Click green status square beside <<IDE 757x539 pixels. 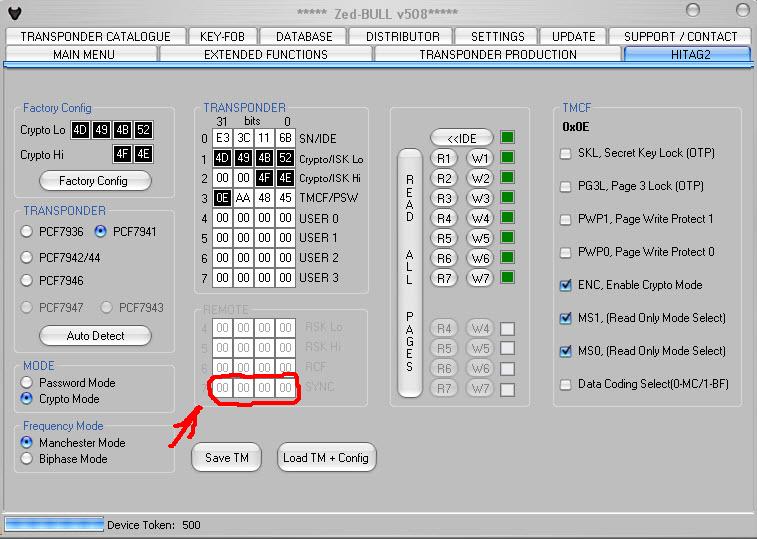tap(507, 138)
